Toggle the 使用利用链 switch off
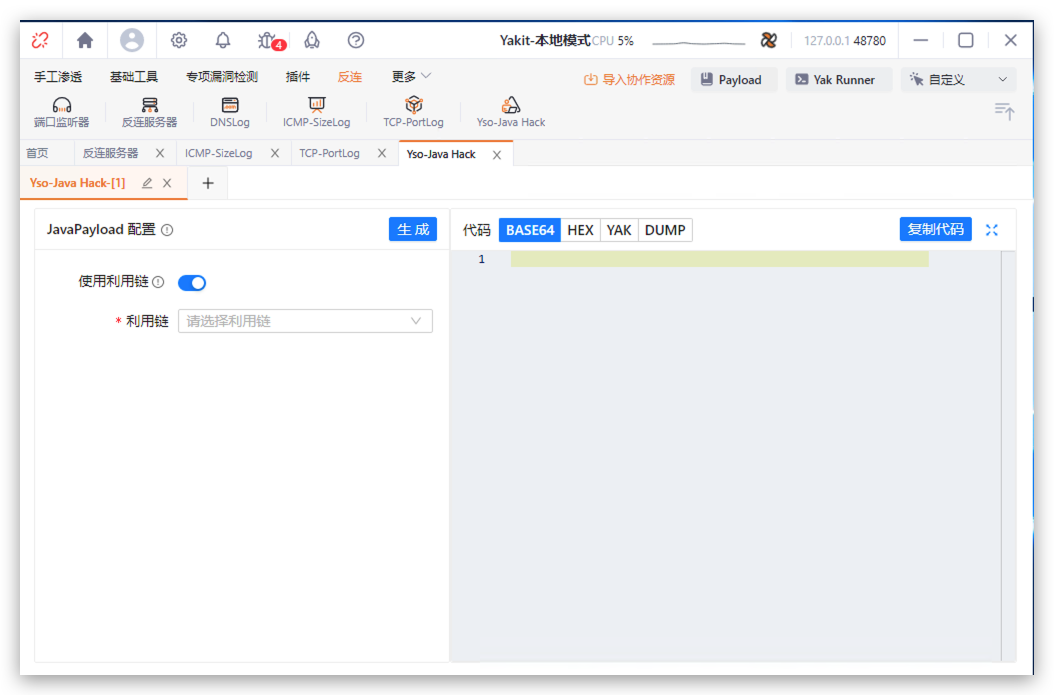 click(192, 283)
